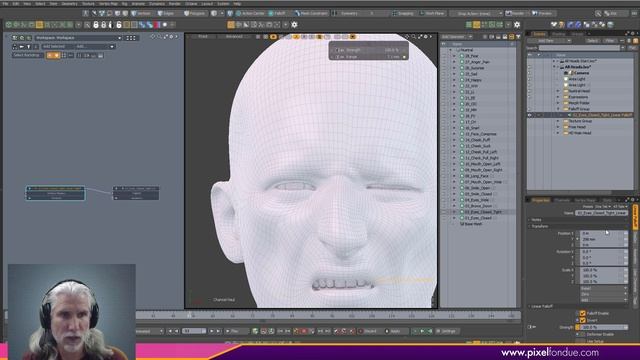Toggle visibility eye of selected Linear Falloff item
The width and height of the screenshot is (640, 360).
click(530, 115)
